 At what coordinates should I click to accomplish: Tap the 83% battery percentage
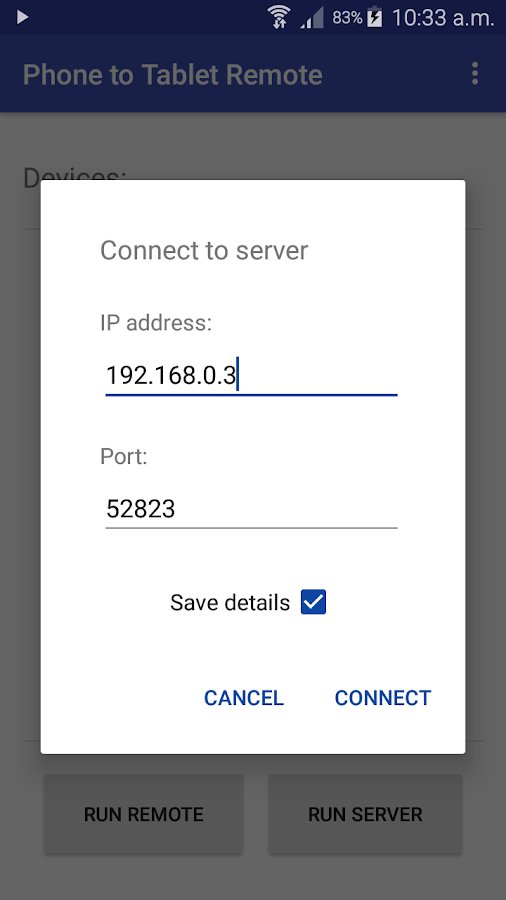347,18
